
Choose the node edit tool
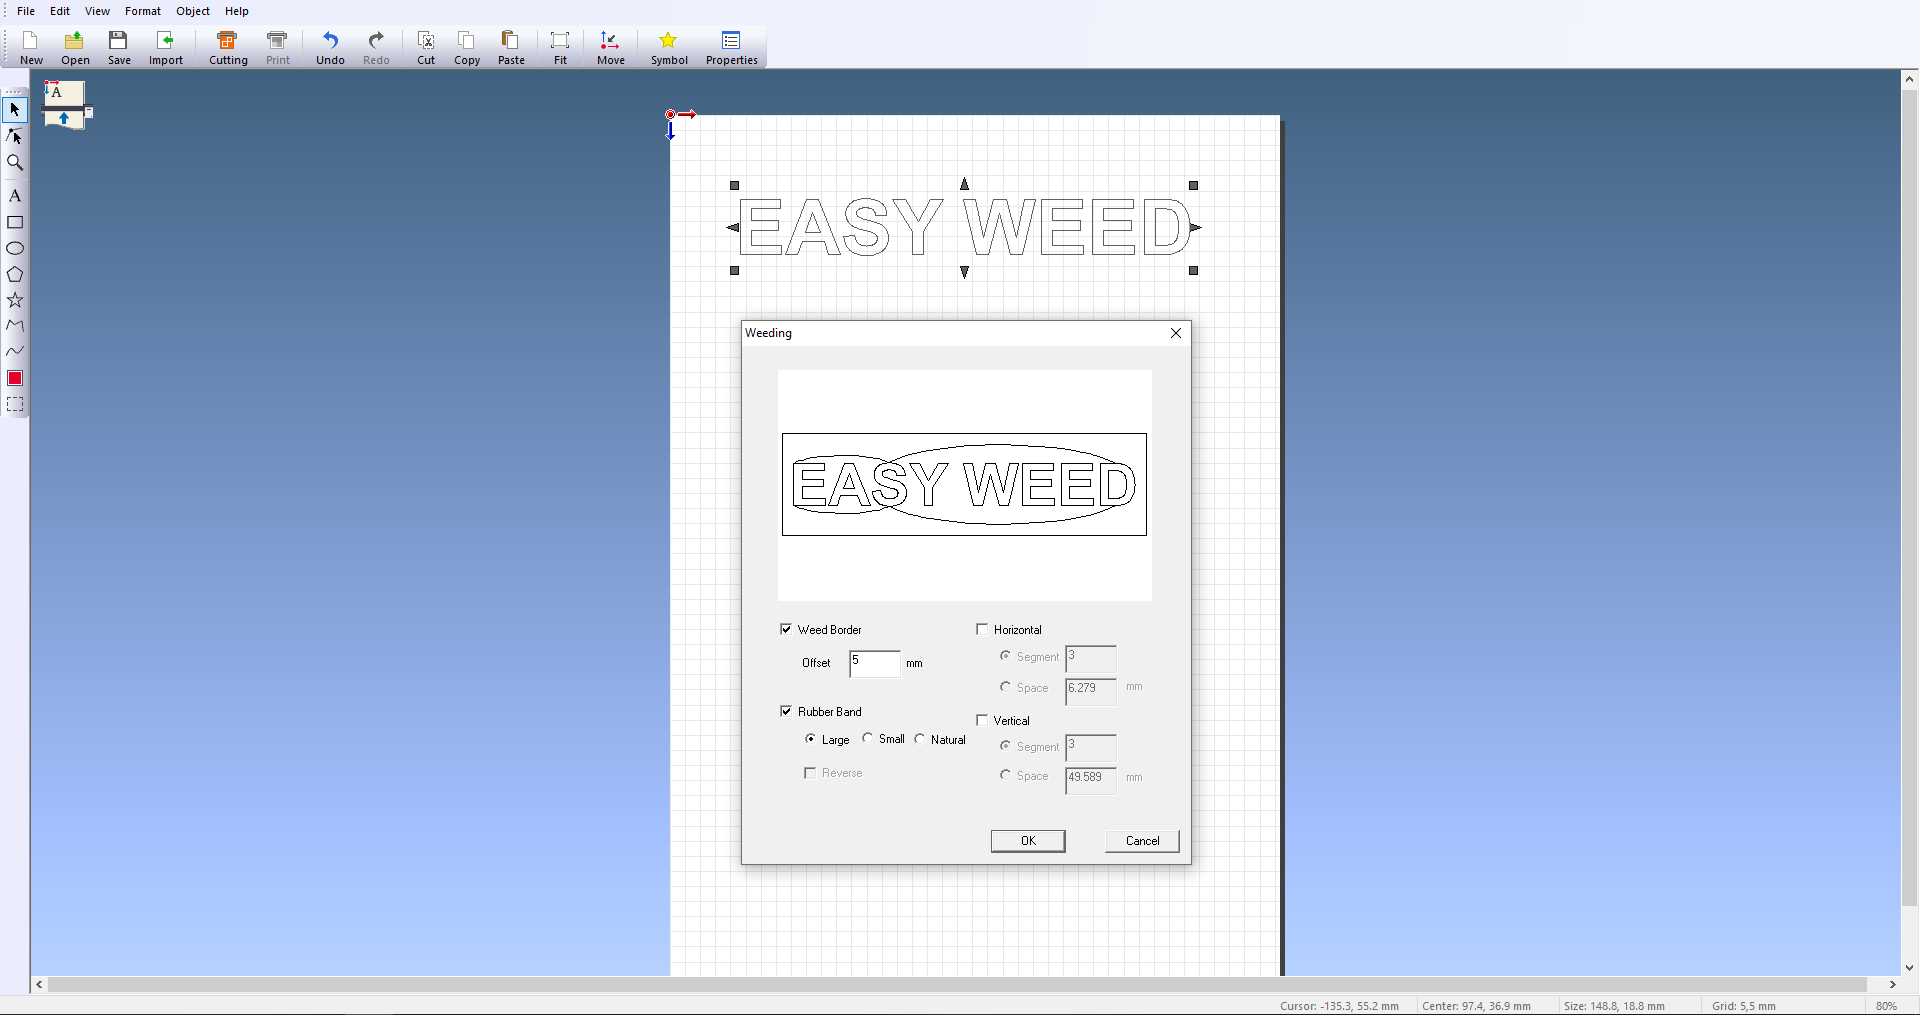tap(15, 136)
